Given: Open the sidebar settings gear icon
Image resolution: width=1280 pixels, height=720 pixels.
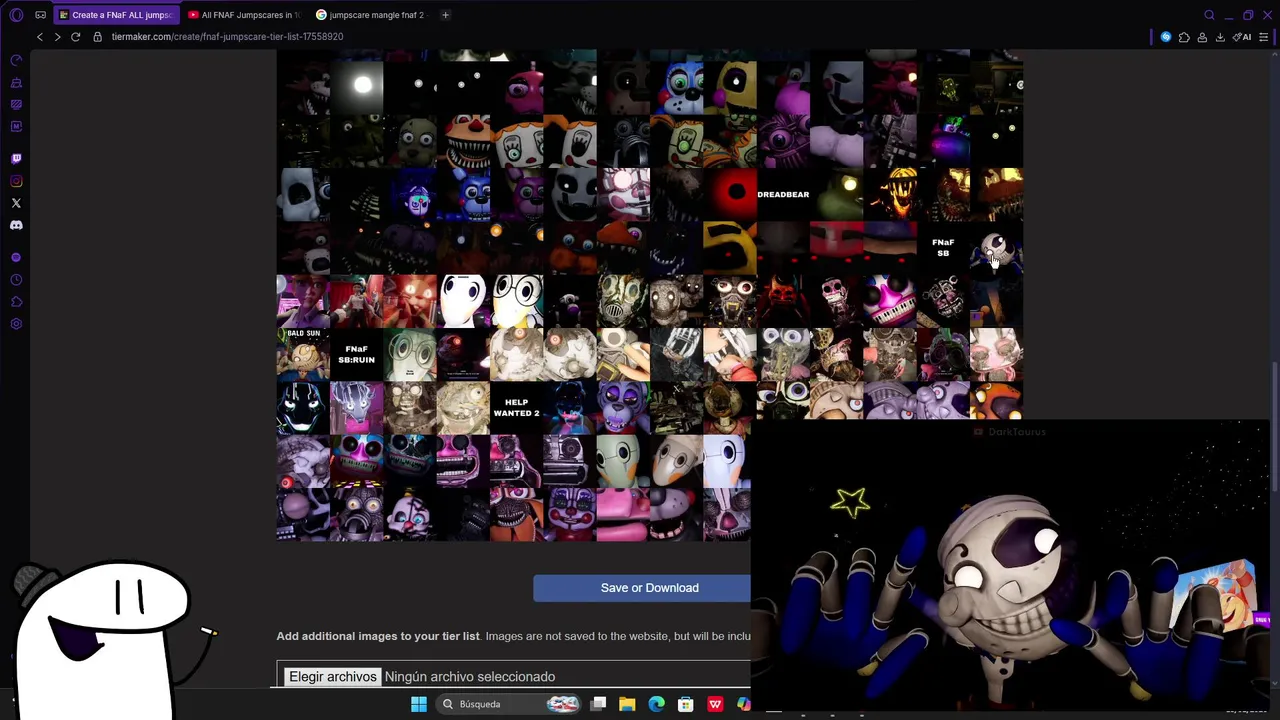Looking at the screenshot, I should pos(16,324).
